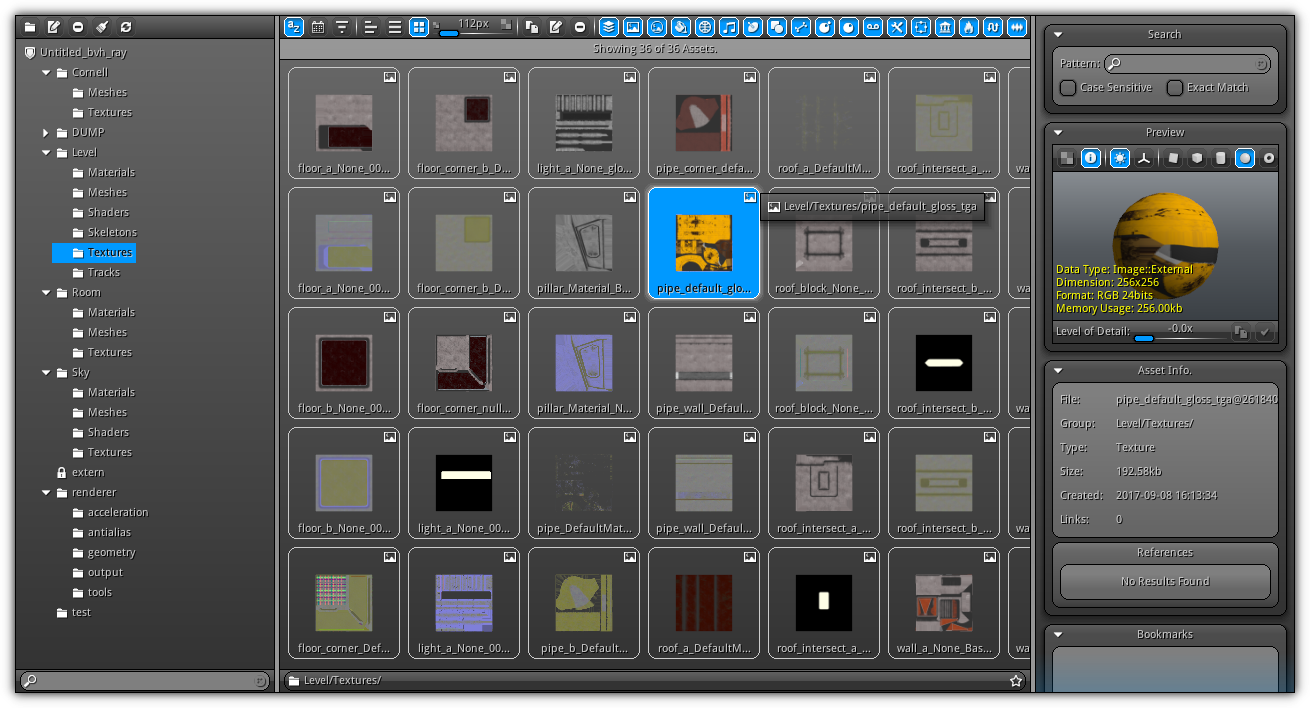This screenshot has width=1310, height=708.
Task: Select the test folder
Action: (x=73, y=612)
